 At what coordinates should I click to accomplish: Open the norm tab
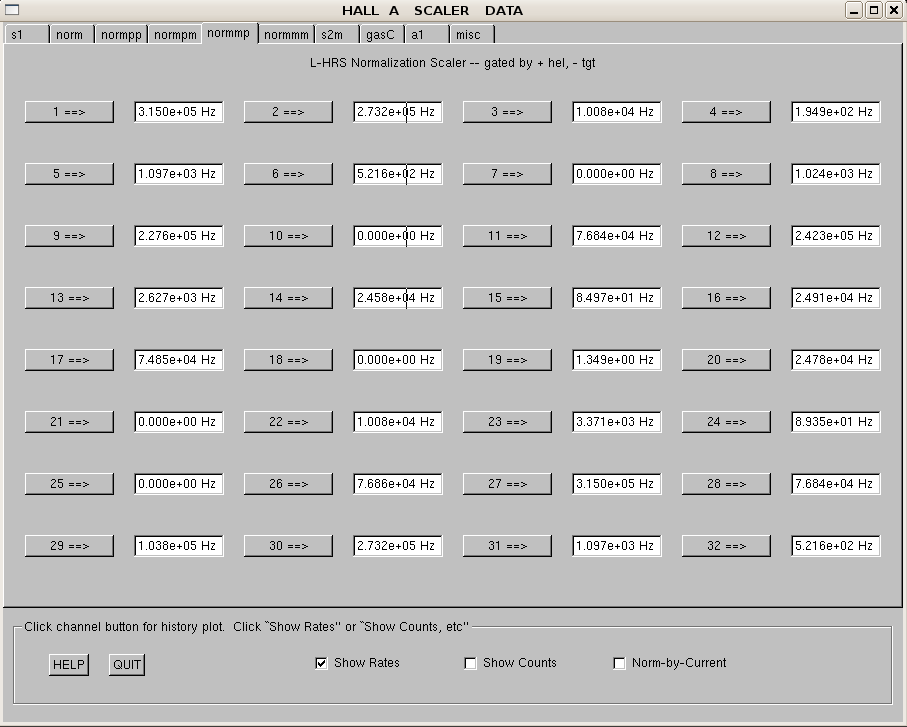[x=72, y=35]
